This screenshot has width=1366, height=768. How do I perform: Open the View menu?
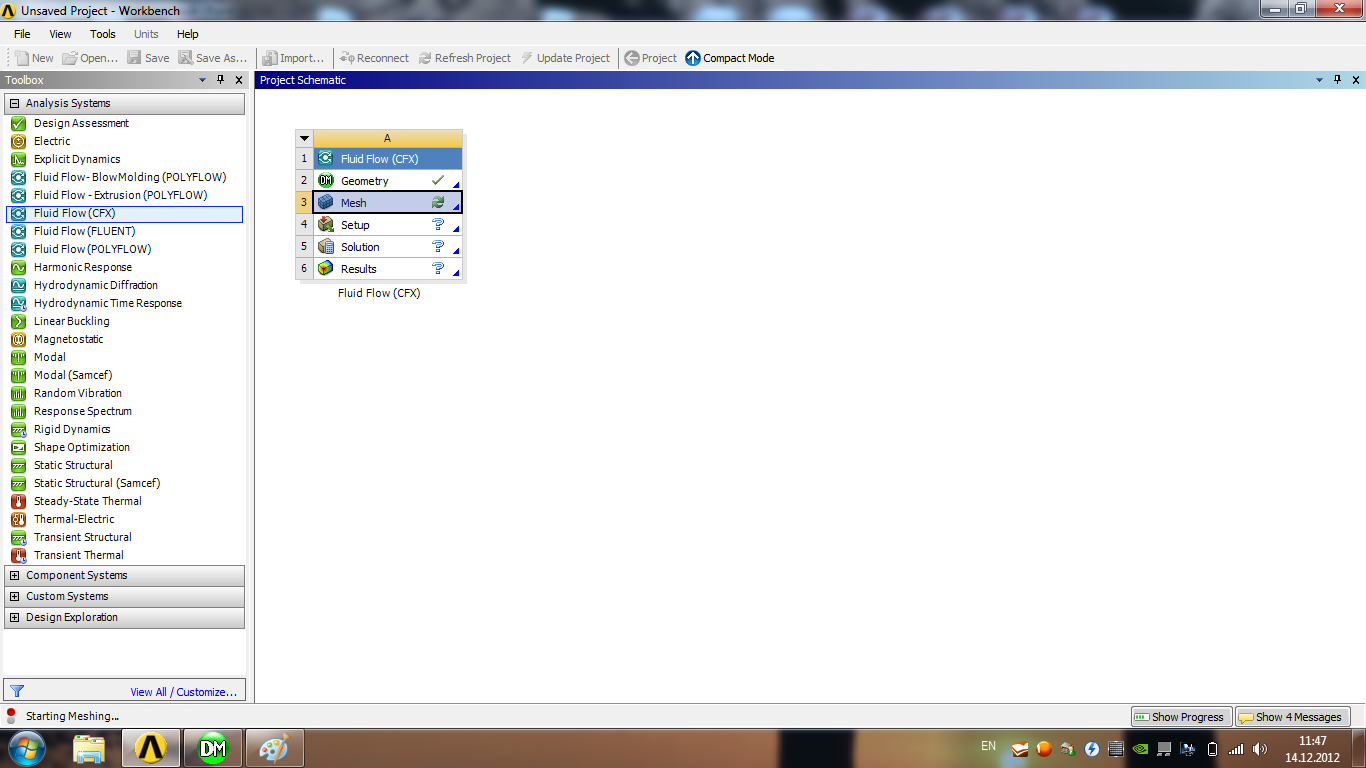60,34
